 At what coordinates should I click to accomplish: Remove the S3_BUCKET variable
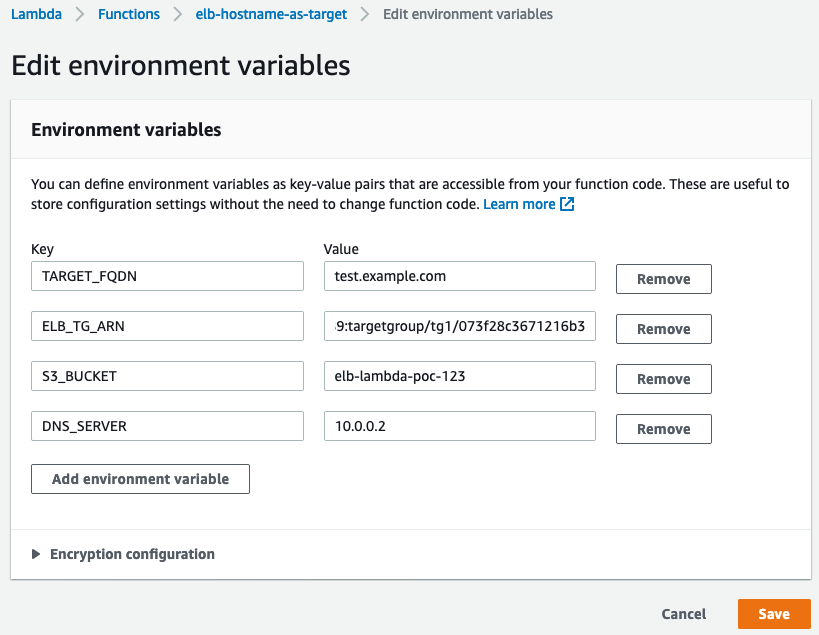pos(663,378)
